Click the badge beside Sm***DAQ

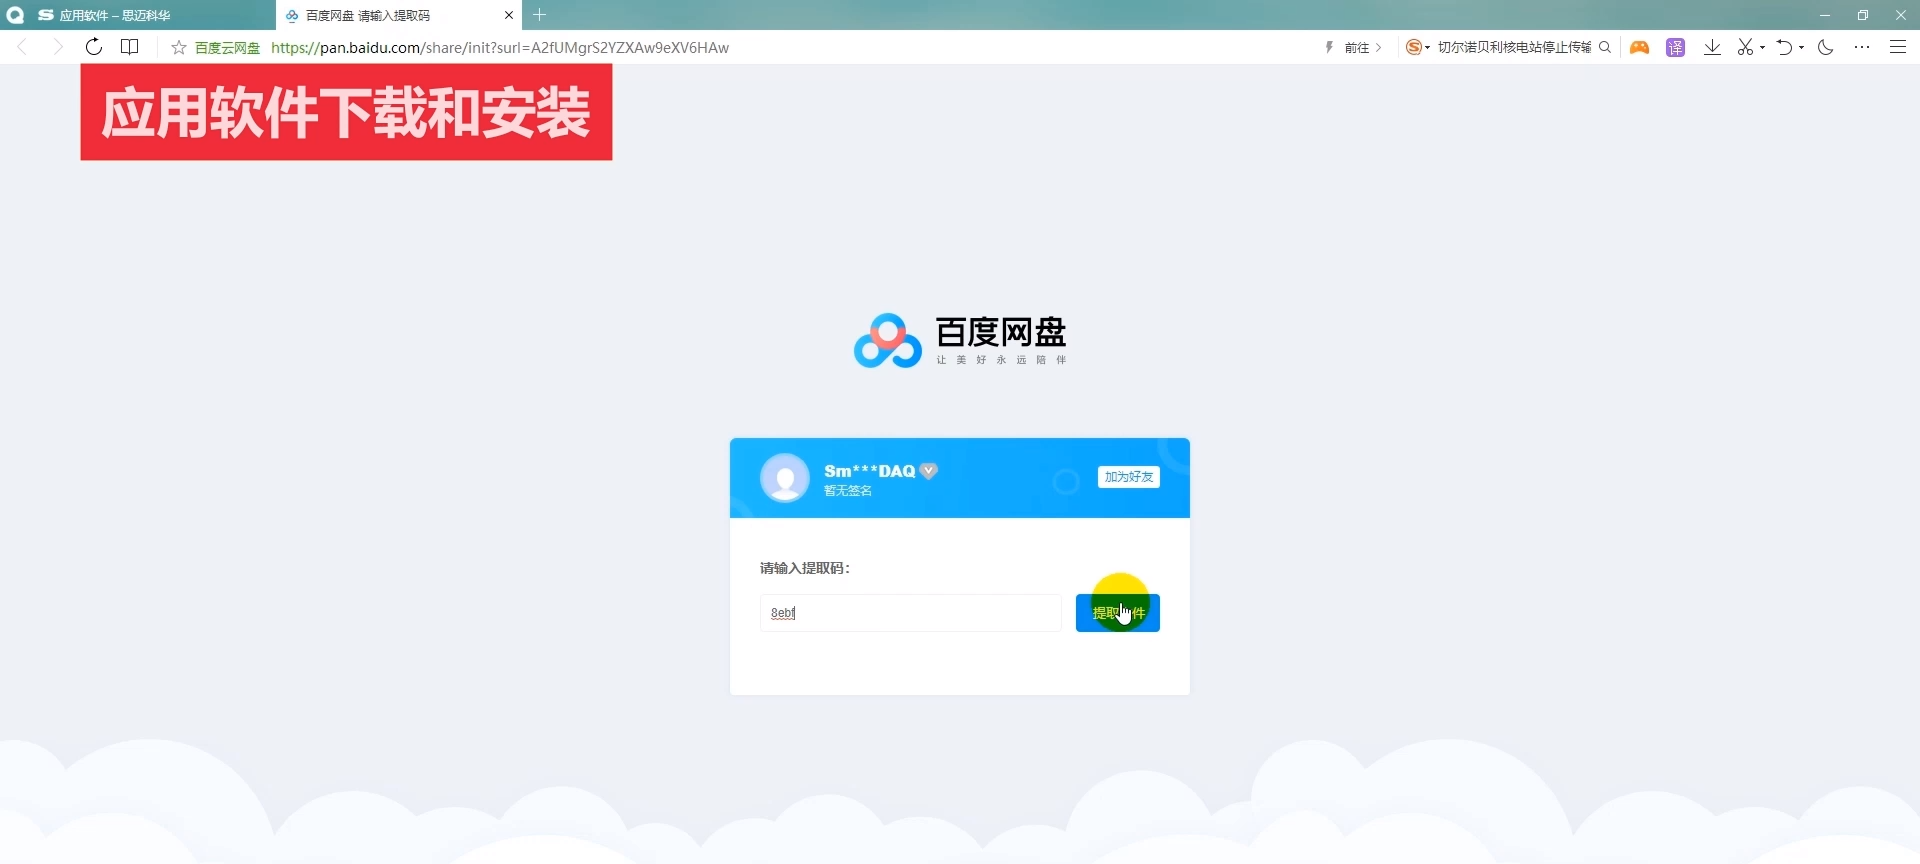(929, 471)
